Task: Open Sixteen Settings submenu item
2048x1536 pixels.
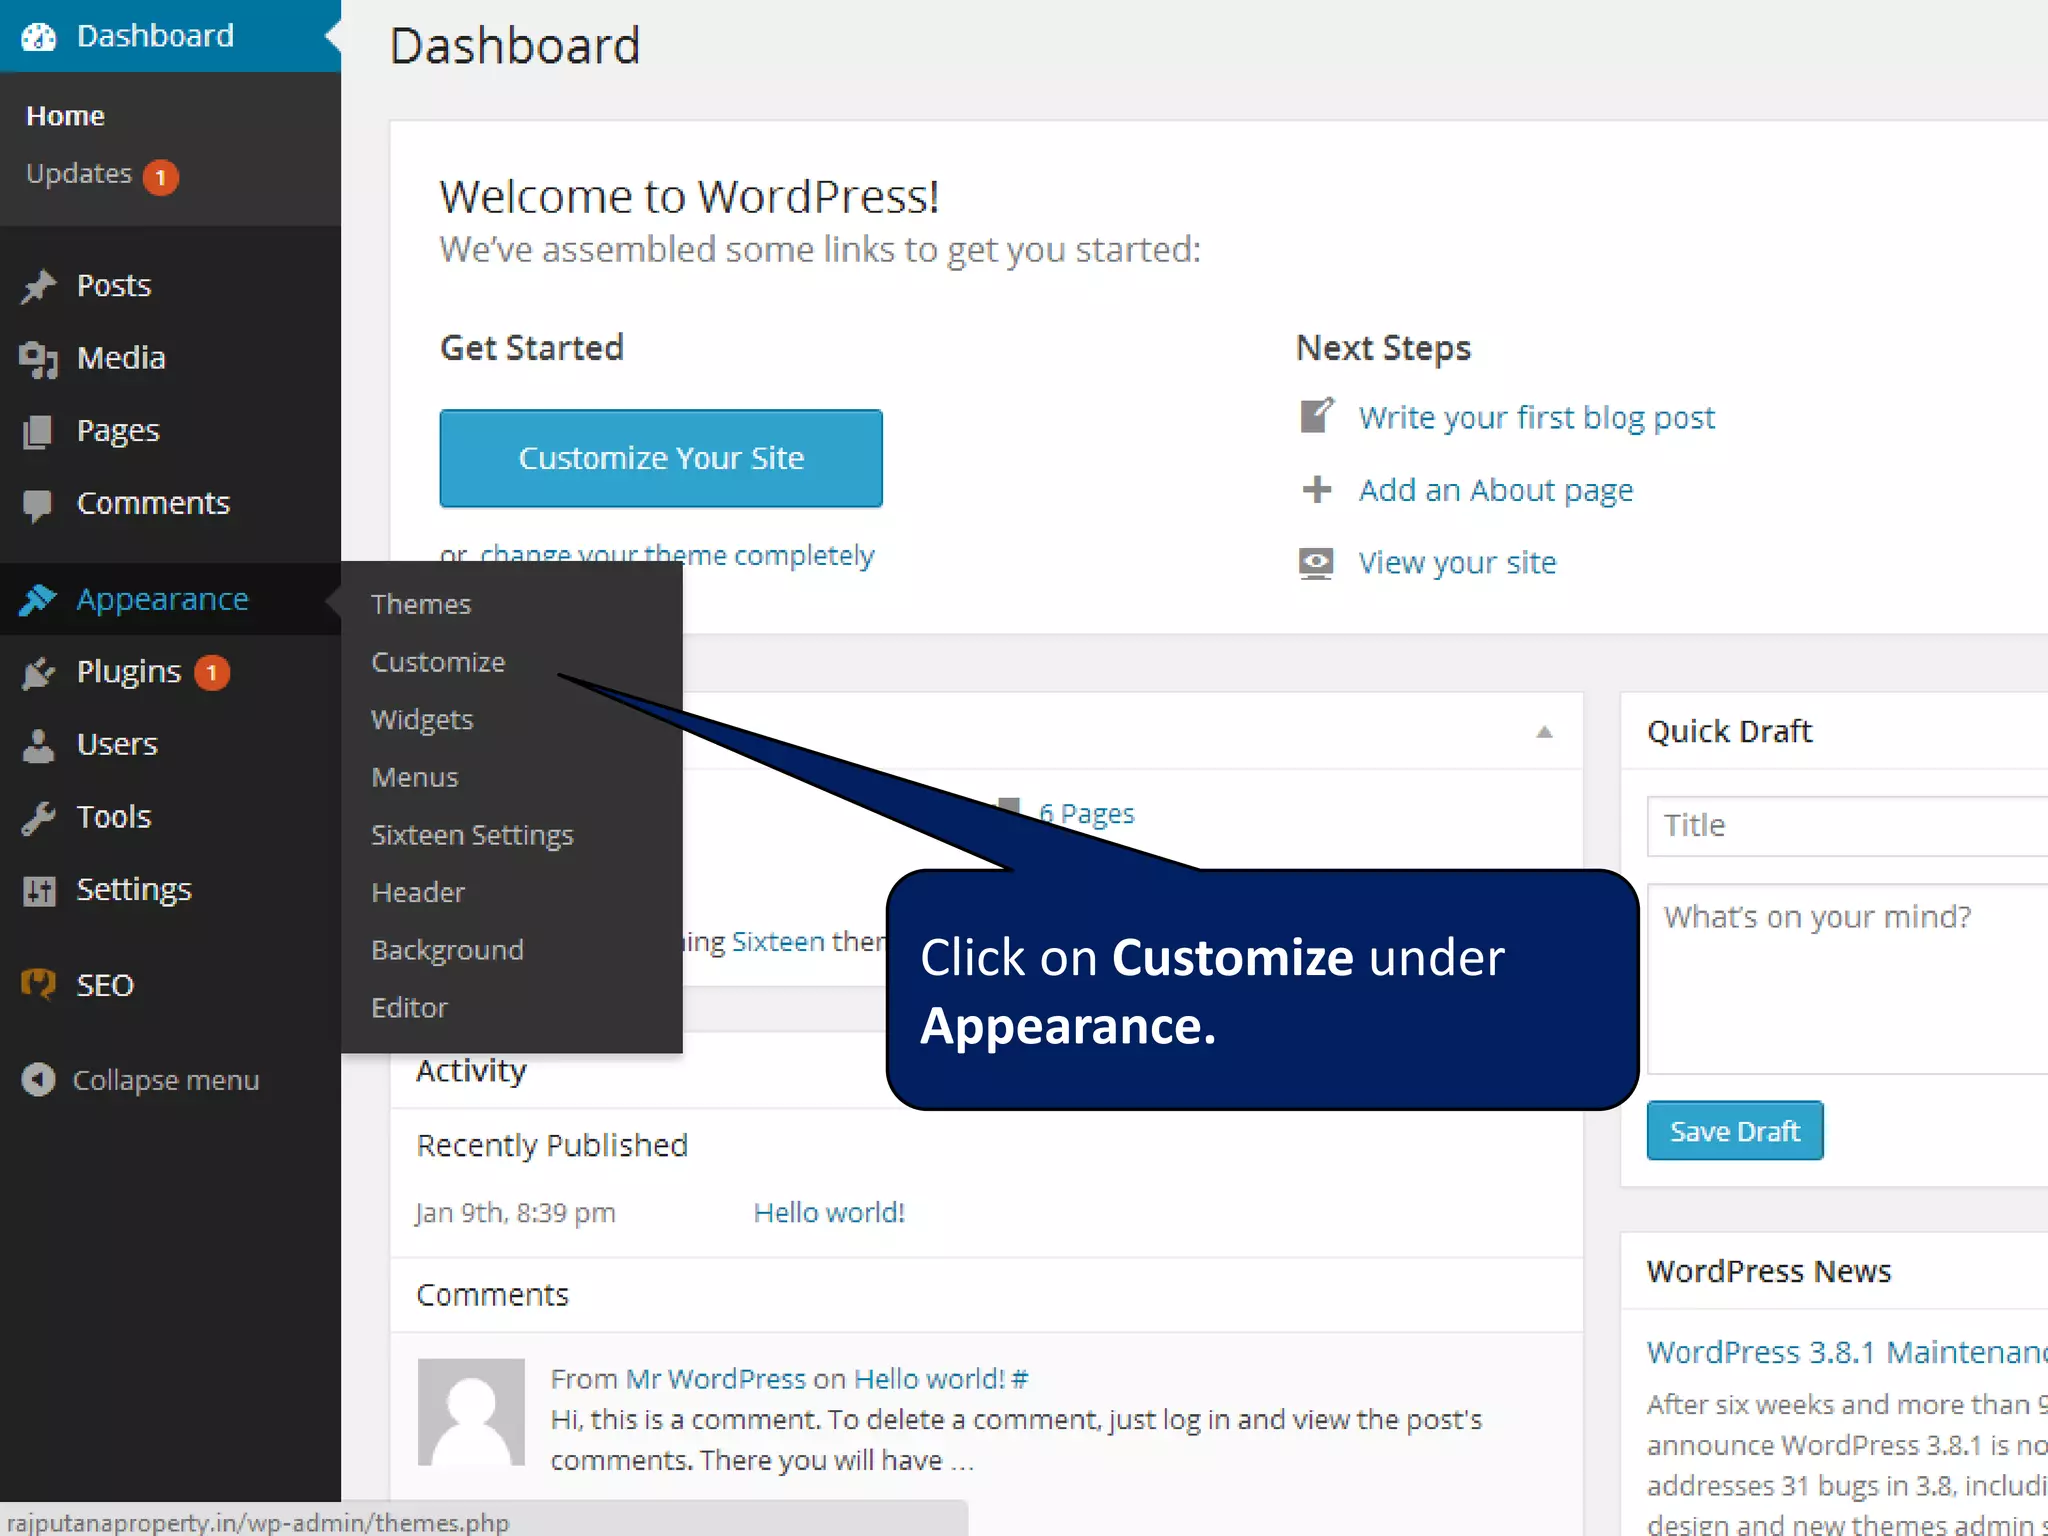Action: 472,835
